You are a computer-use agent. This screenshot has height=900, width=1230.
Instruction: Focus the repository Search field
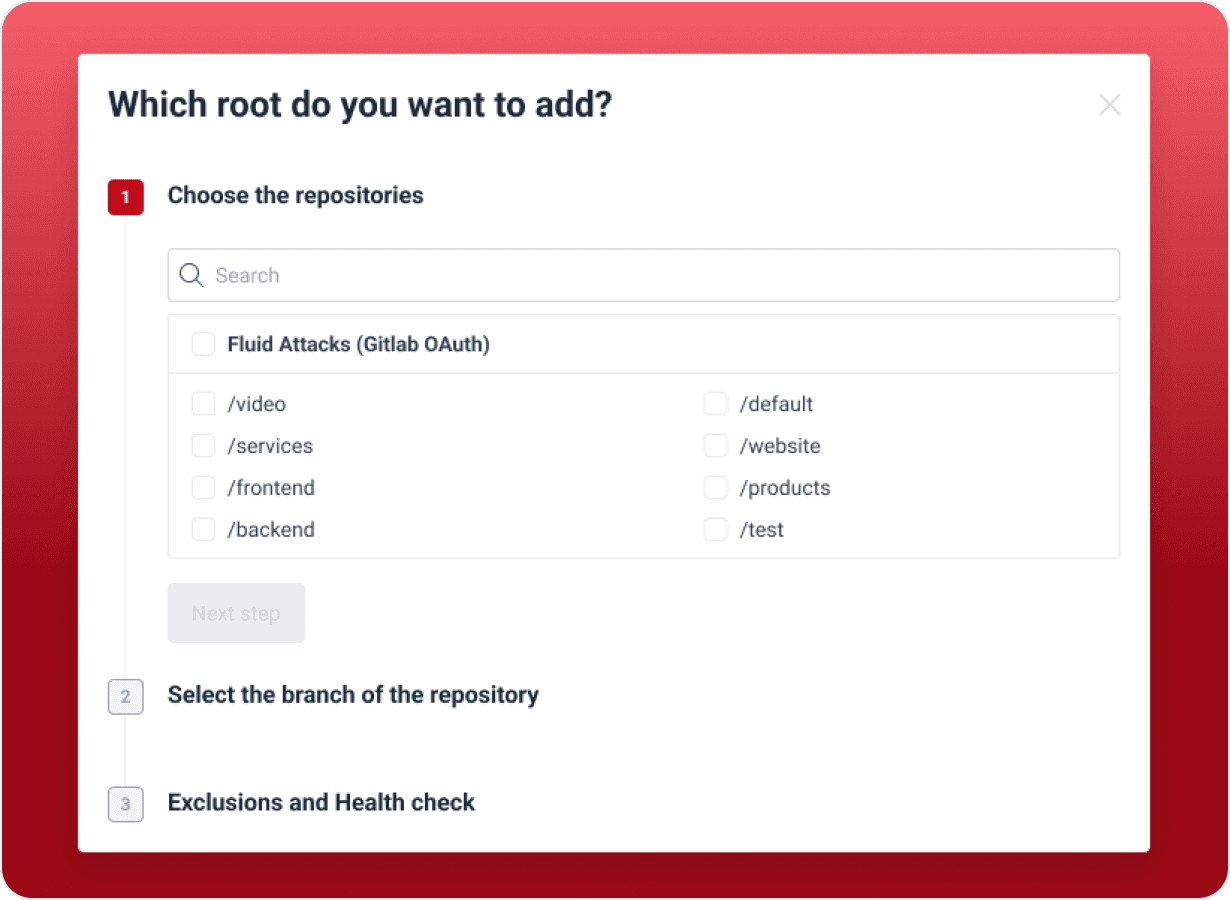click(644, 275)
